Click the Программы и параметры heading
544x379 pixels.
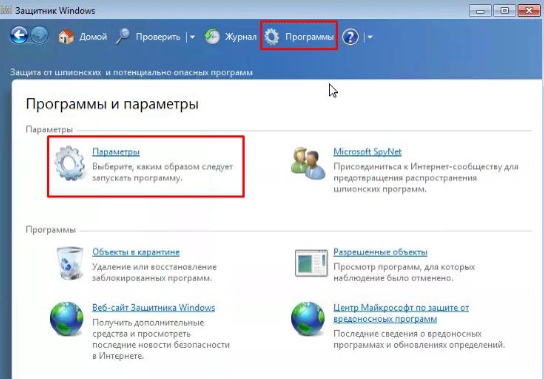pos(112,104)
